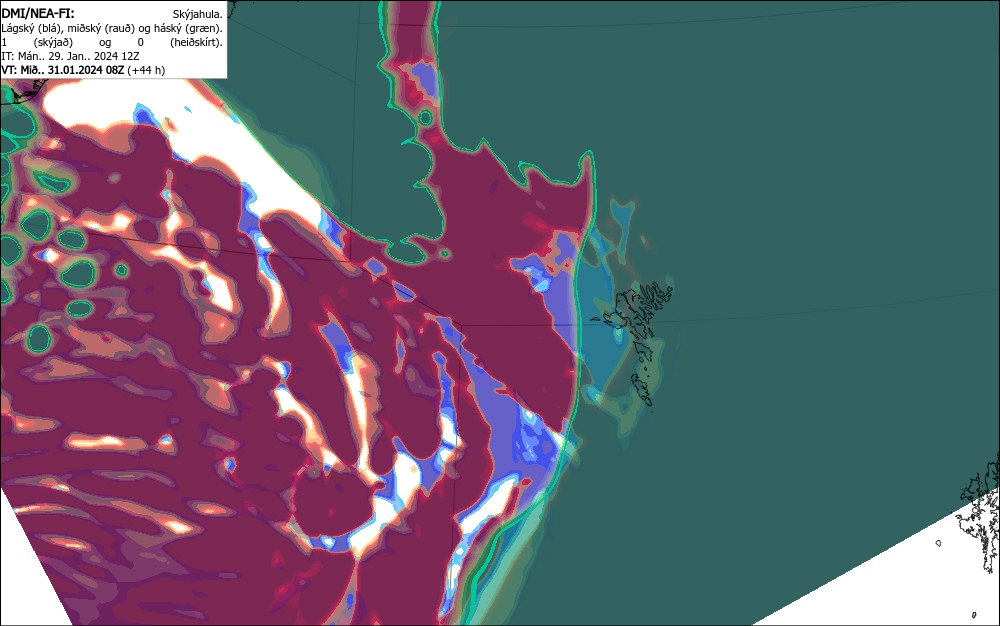Click the initial time line IT: Mán.. 29. Jan.. 2024 12Z
This screenshot has height=626, width=1000.
tap(70, 56)
